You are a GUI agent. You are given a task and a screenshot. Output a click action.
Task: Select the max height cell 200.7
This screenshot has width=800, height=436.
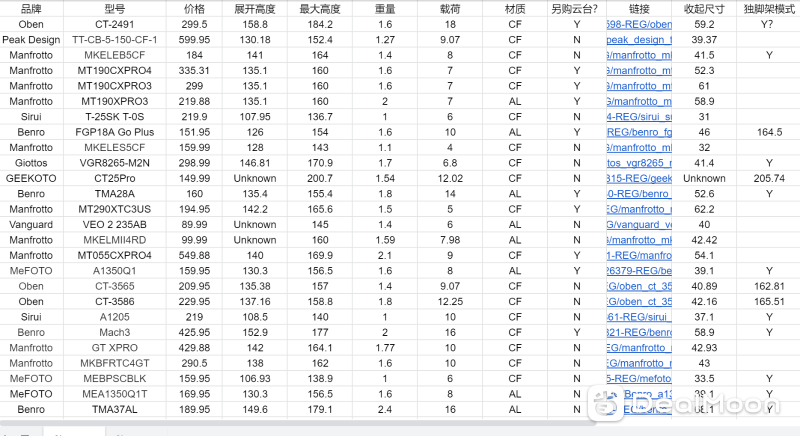(x=320, y=178)
